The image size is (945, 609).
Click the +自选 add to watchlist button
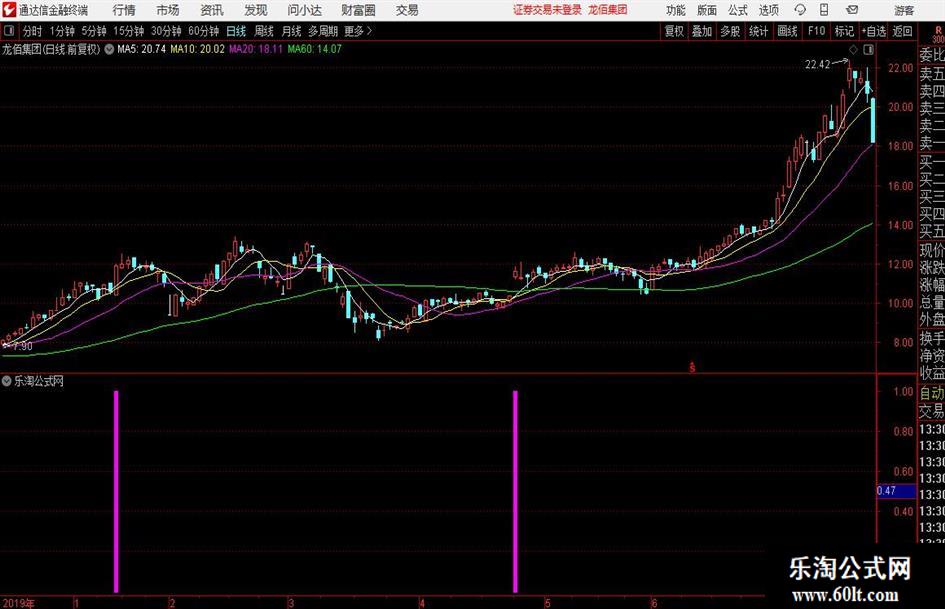(874, 31)
